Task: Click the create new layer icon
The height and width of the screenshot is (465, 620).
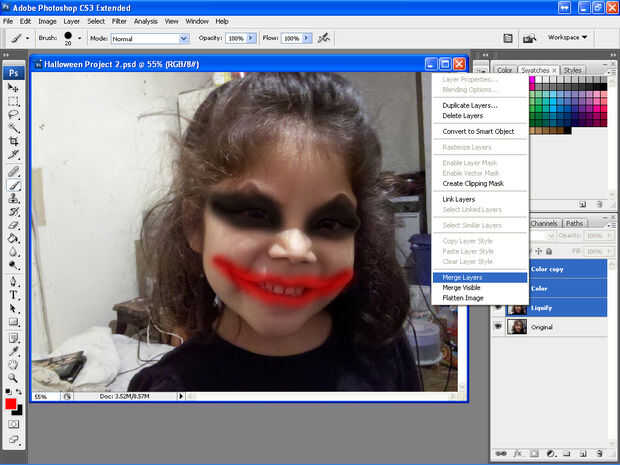Action: (583, 454)
